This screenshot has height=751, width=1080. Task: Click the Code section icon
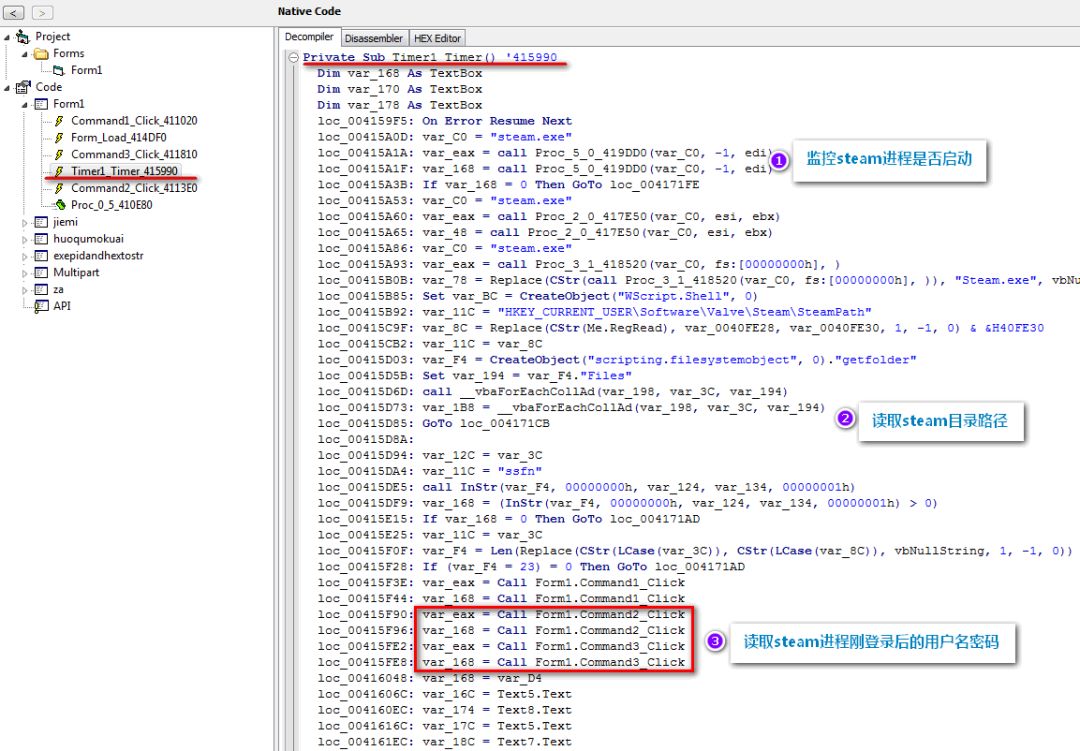pyautogui.click(x=23, y=87)
